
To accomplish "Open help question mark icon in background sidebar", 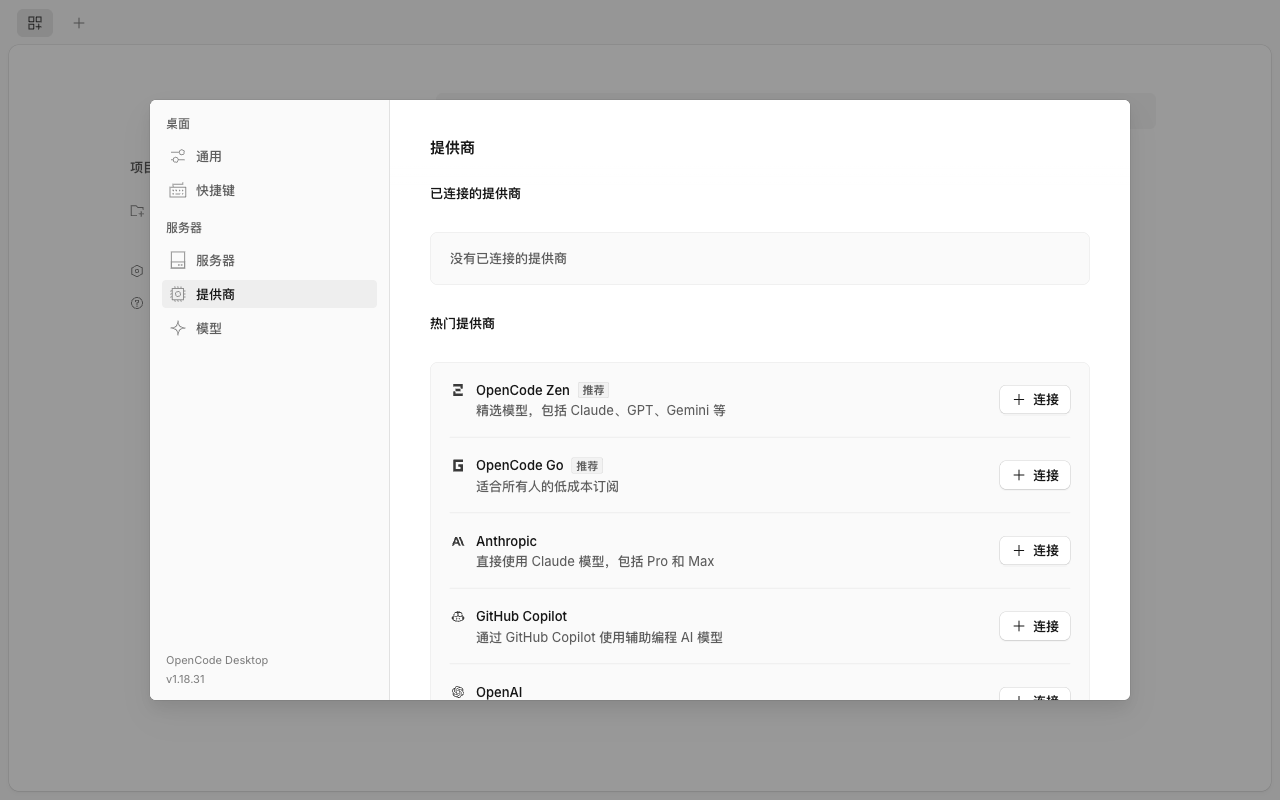I will point(137,303).
